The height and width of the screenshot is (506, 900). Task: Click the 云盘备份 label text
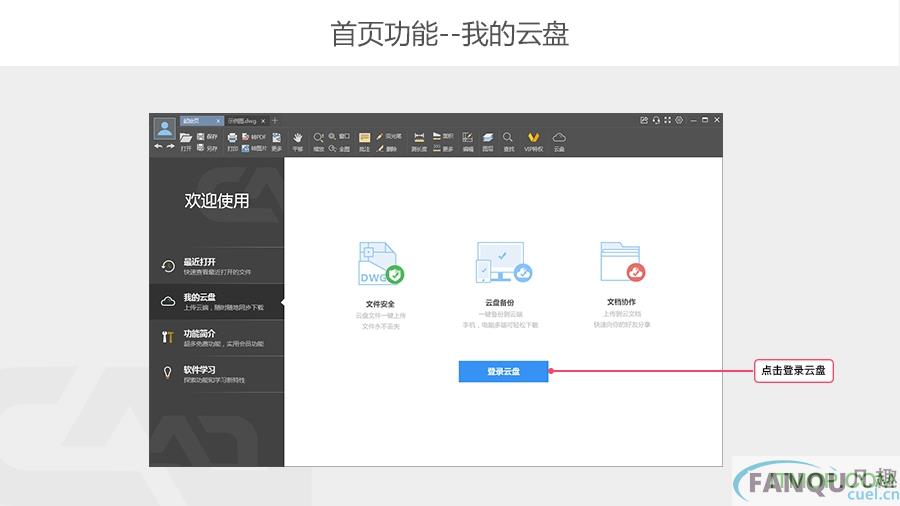(x=500, y=302)
